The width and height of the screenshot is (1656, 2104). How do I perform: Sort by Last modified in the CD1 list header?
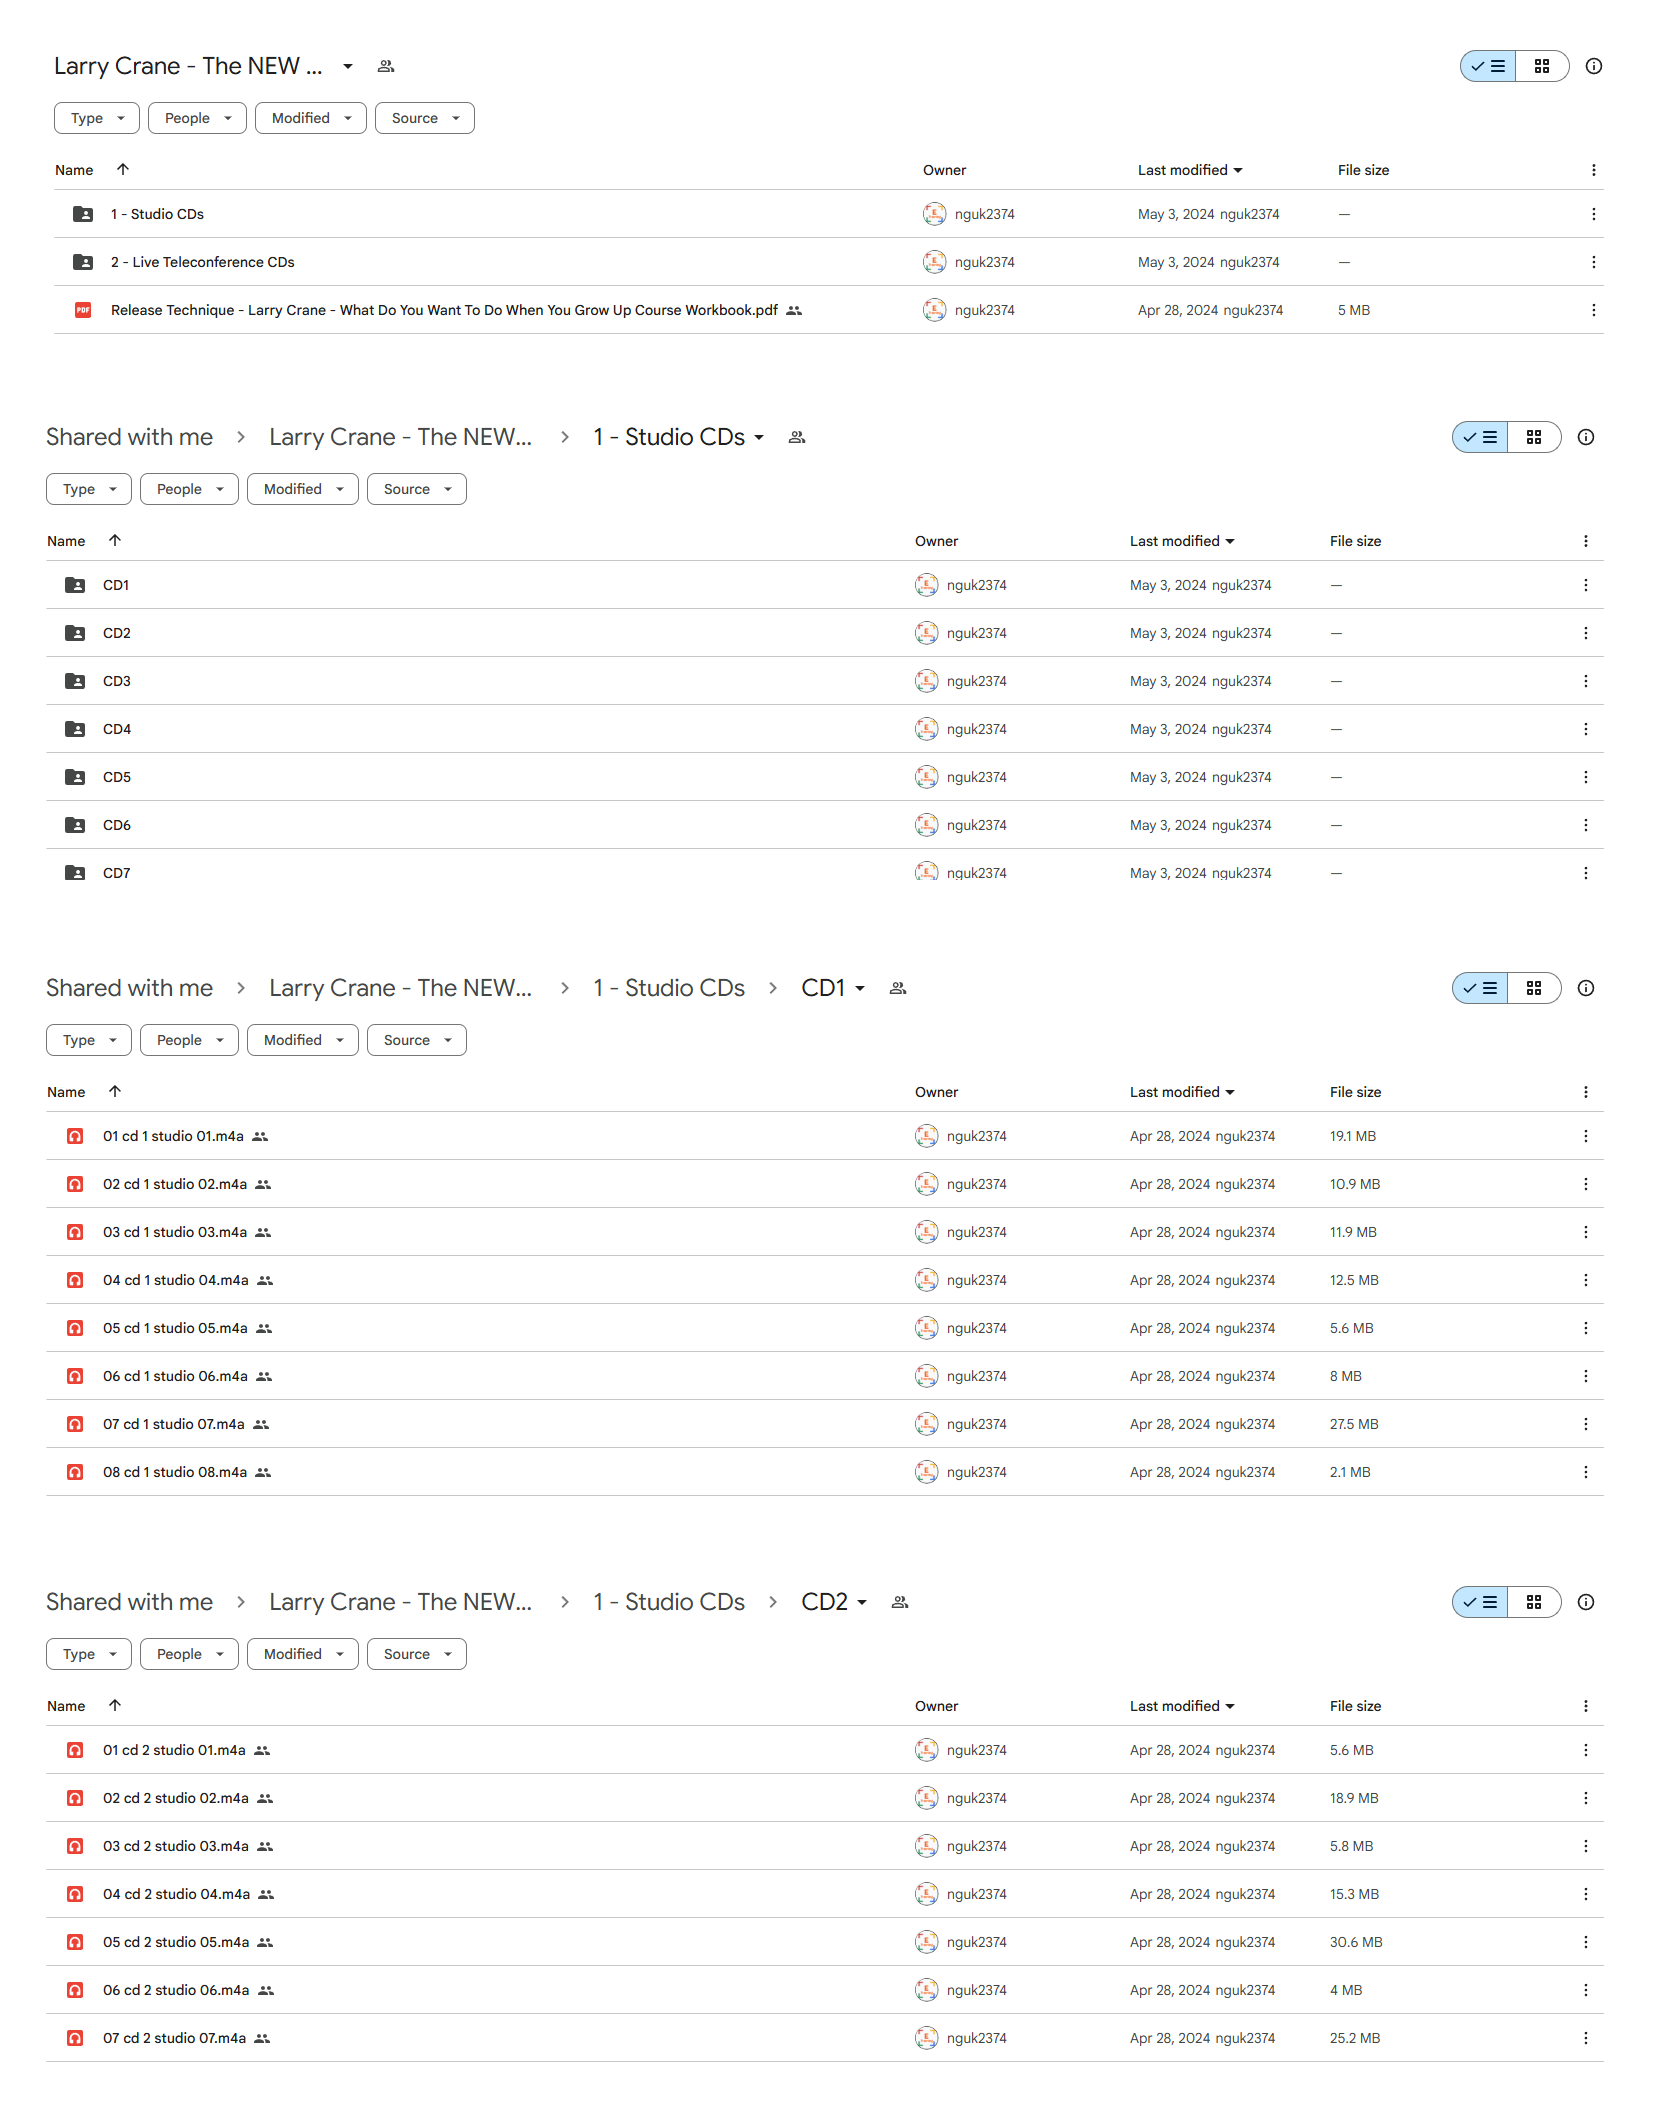point(1182,1092)
